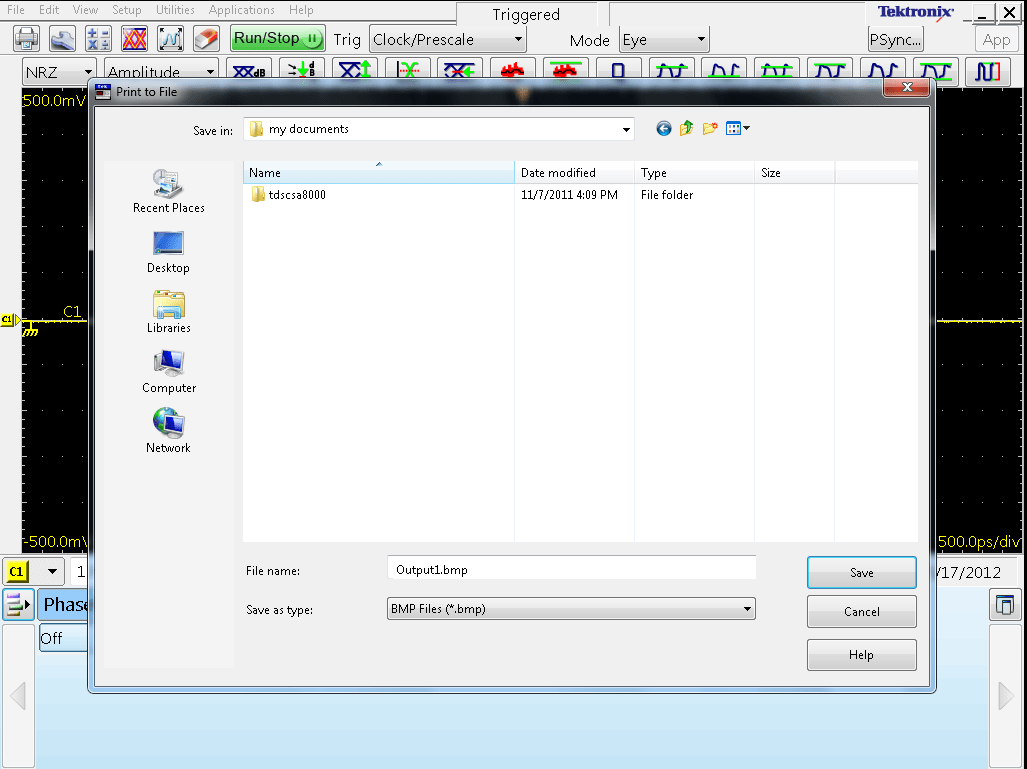Toggle the C1 channel button
1027x769 pixels.
pos(20,571)
